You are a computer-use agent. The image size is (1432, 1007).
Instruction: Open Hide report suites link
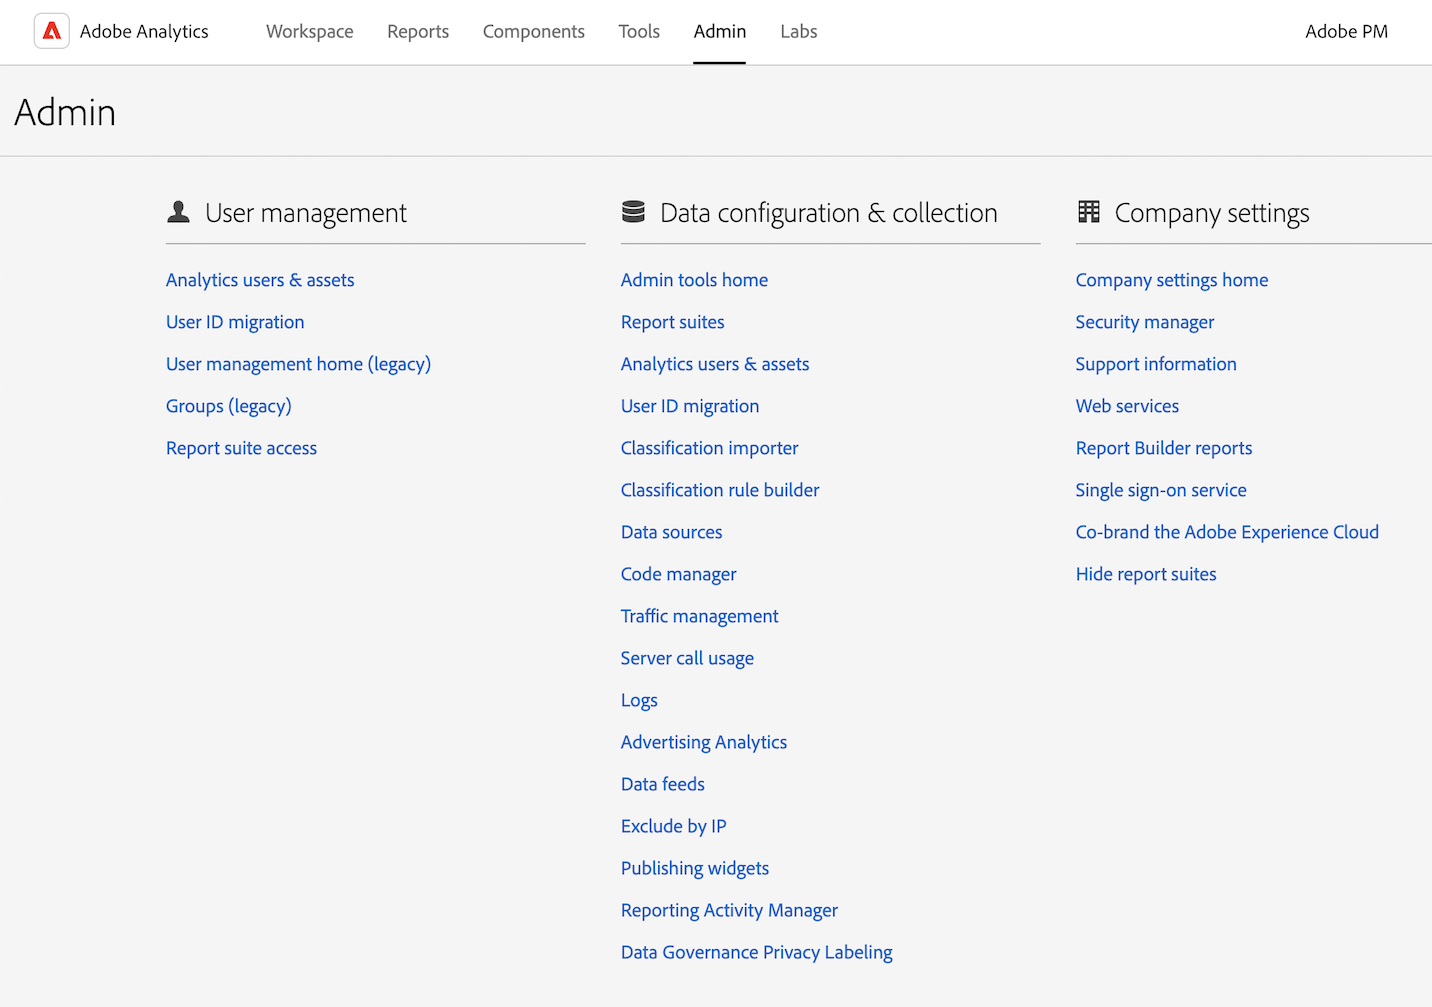(1145, 574)
